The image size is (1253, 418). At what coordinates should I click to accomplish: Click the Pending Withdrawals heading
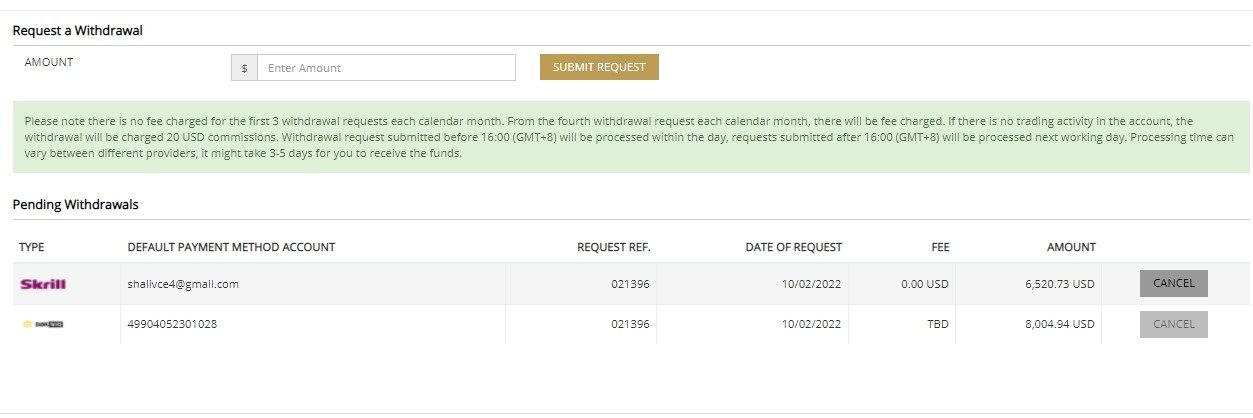[75, 205]
